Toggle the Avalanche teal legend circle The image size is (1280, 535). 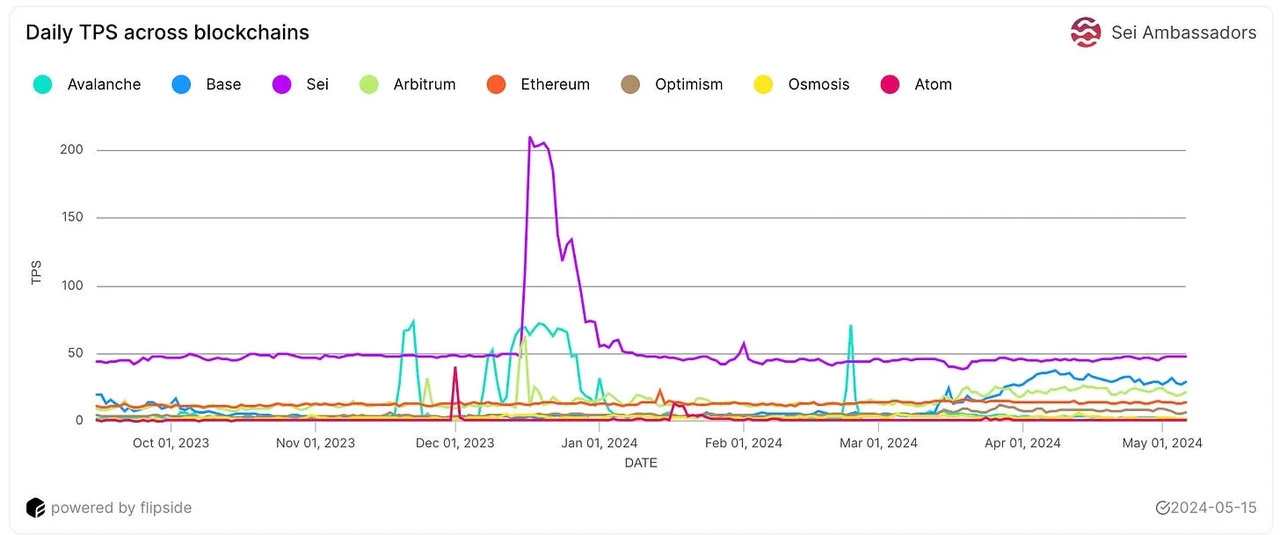42,85
